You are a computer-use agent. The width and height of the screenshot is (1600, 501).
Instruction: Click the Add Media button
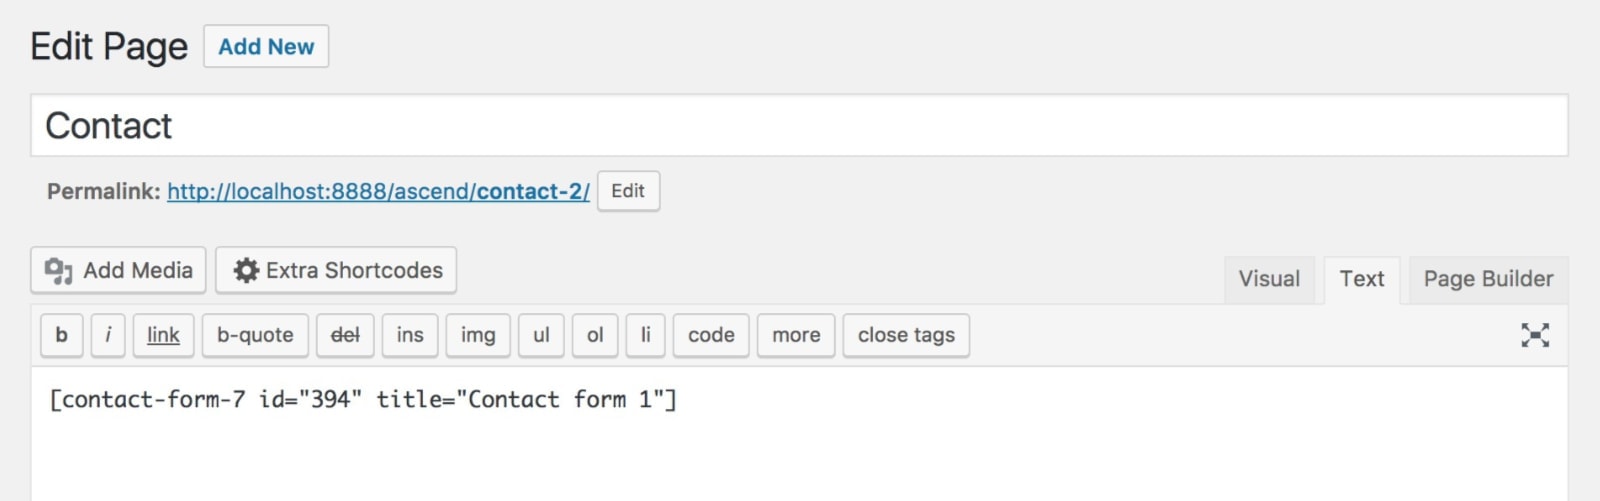118,270
